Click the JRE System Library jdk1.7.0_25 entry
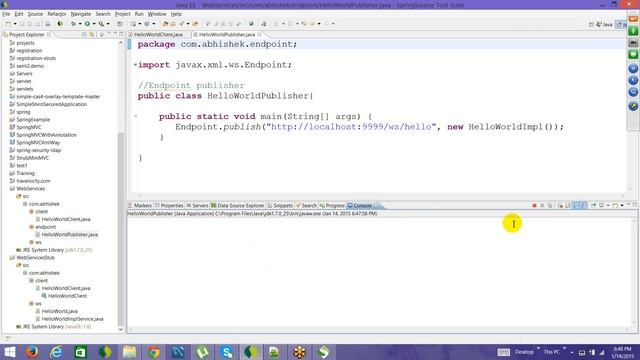The height and width of the screenshot is (360, 640). 54,250
